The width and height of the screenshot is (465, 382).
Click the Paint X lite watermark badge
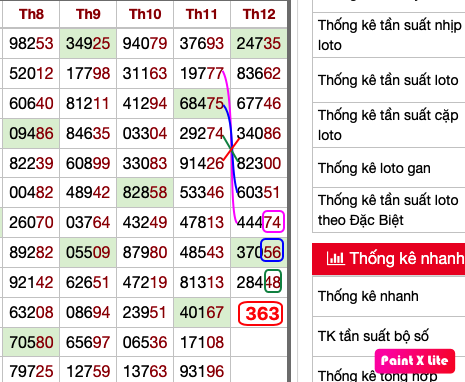[x=415, y=361]
